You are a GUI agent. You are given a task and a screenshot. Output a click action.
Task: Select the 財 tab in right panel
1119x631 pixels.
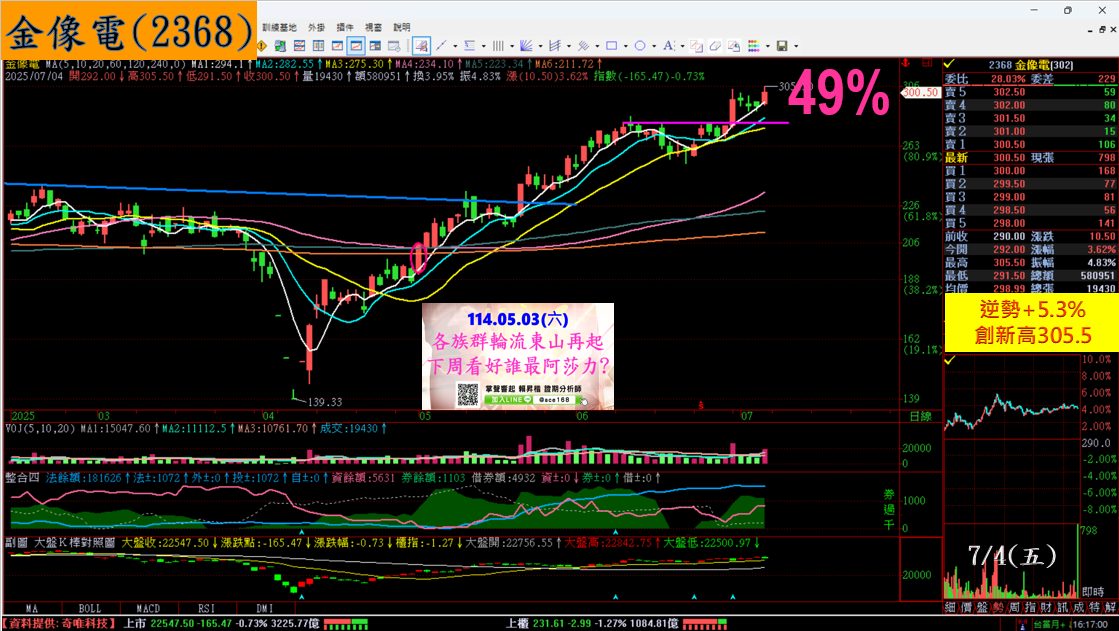[x=1046, y=607]
